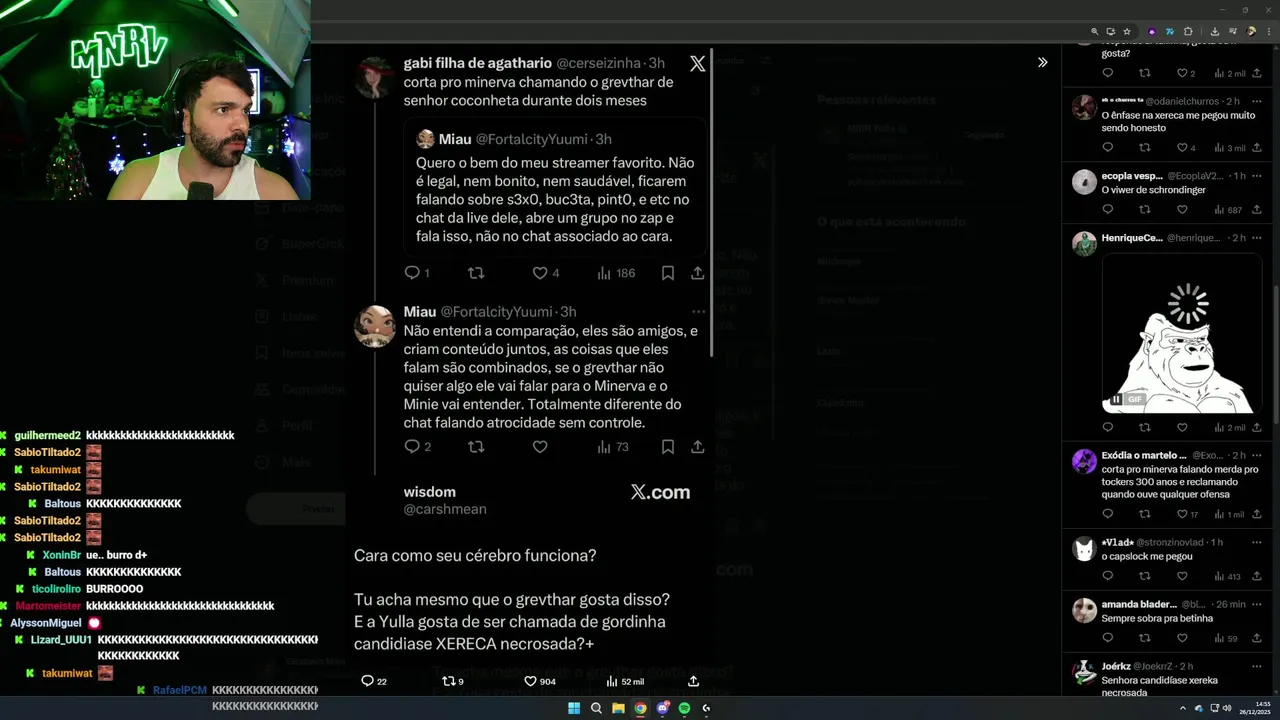Image resolution: width=1280 pixels, height=720 pixels.
Task: Click the X logo on the tweet image
Action: [697, 63]
